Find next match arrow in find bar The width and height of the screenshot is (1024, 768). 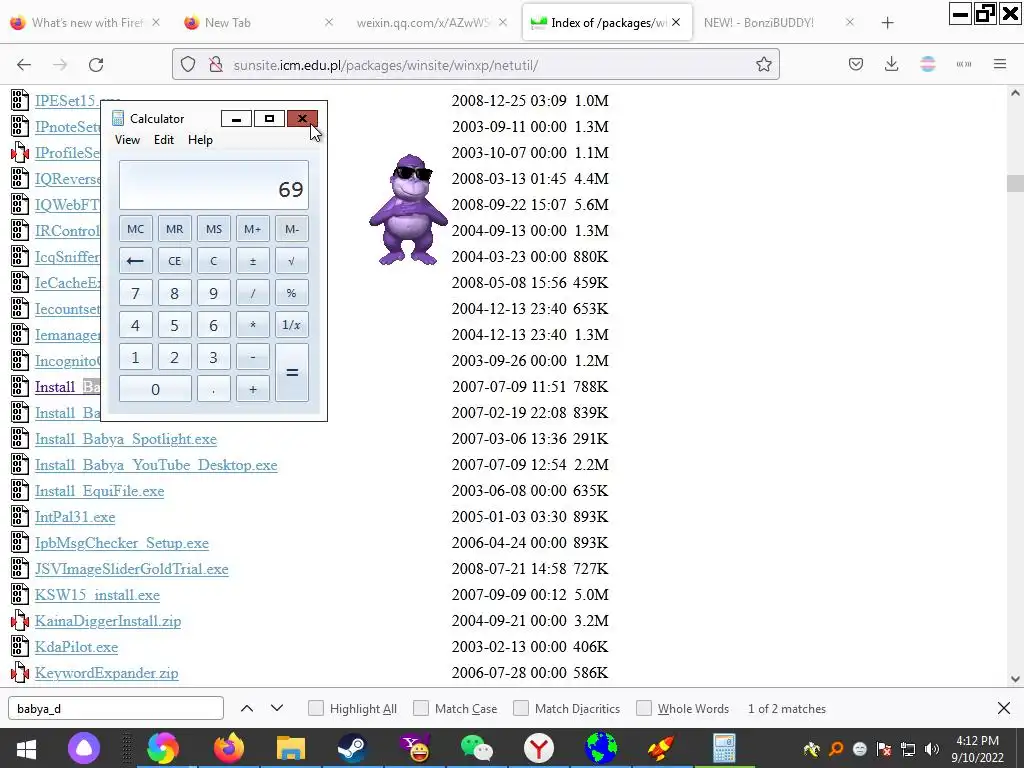coord(277,709)
